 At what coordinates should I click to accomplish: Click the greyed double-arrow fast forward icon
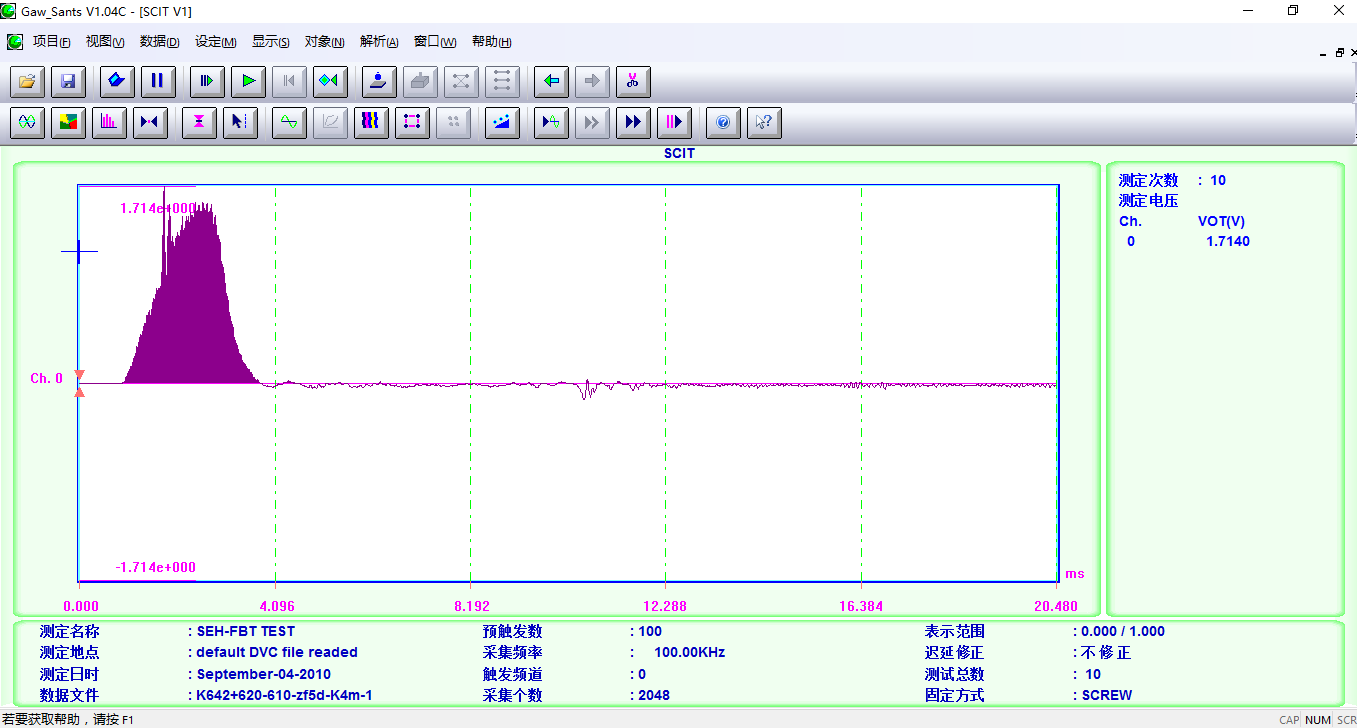click(592, 122)
